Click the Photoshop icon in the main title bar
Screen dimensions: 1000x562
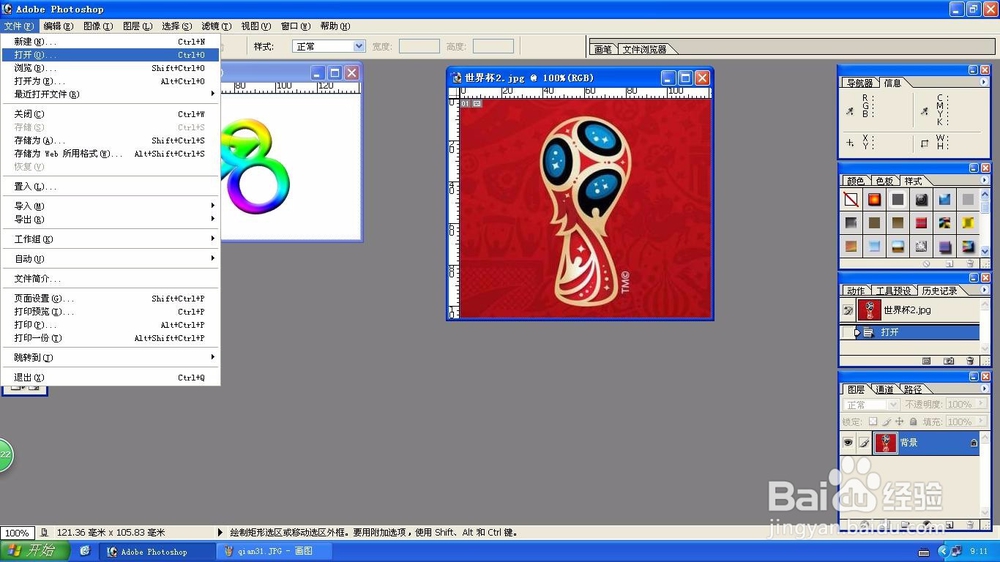point(6,9)
